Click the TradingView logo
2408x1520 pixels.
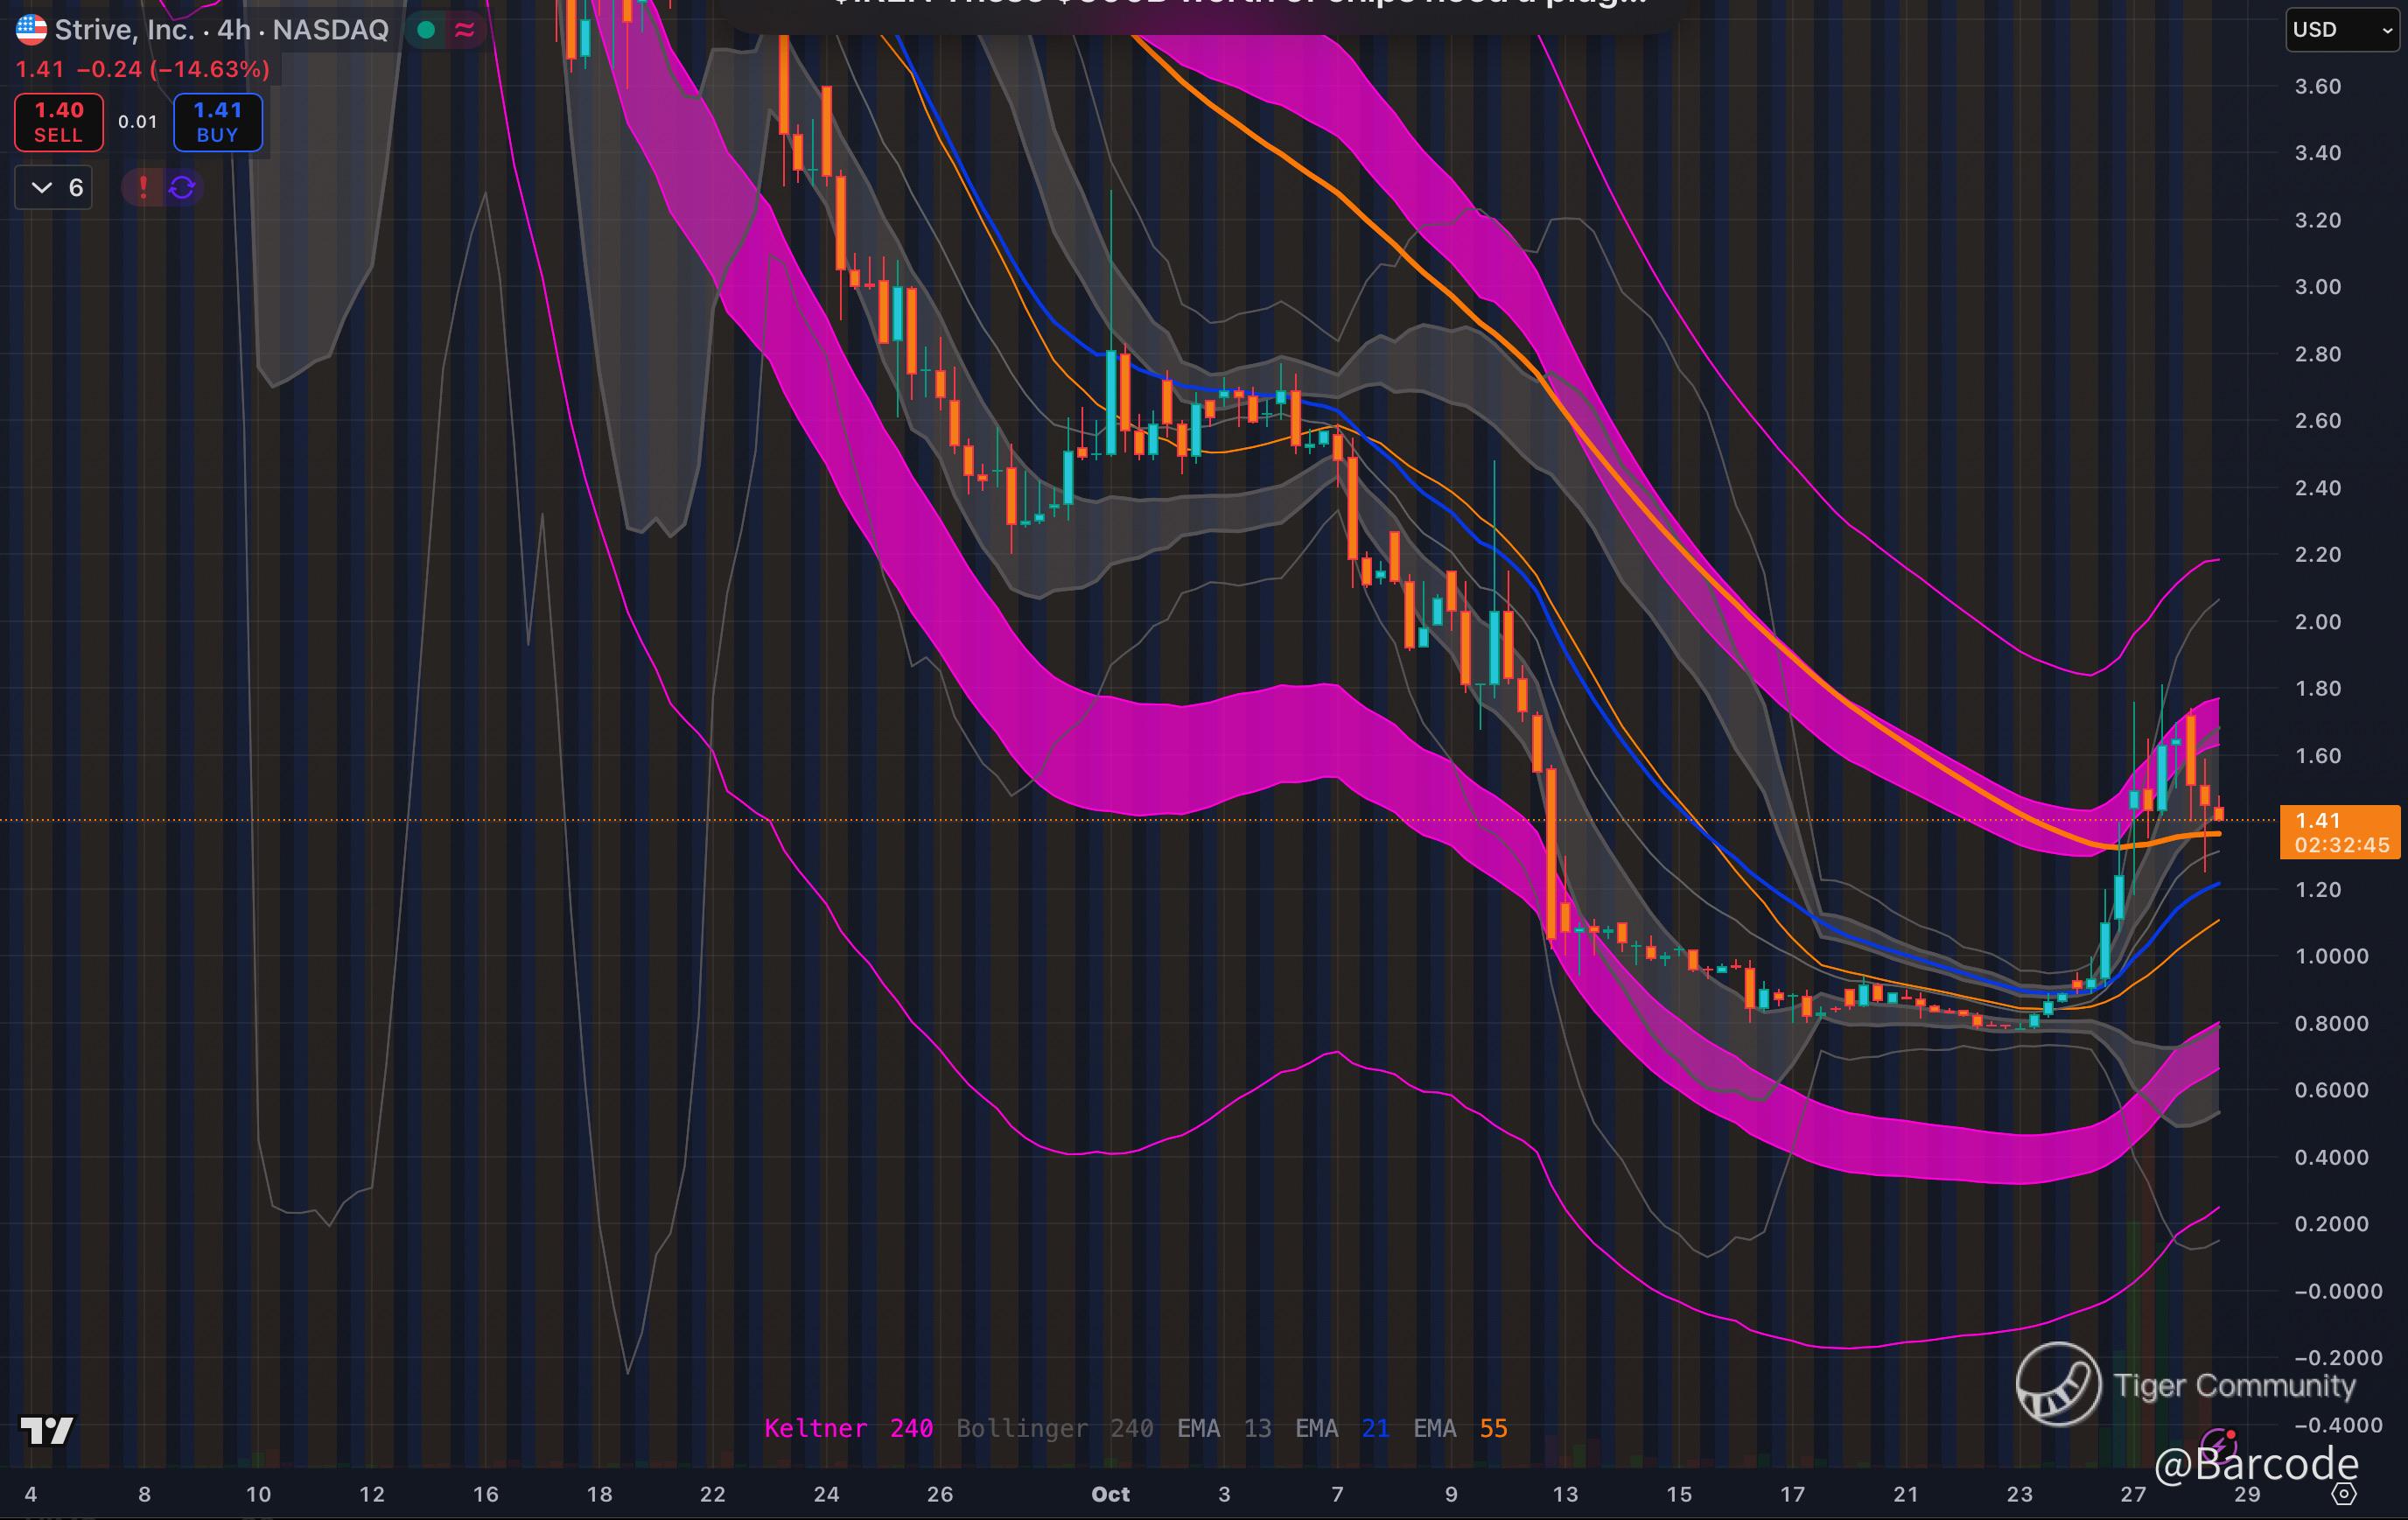pos(47,1430)
